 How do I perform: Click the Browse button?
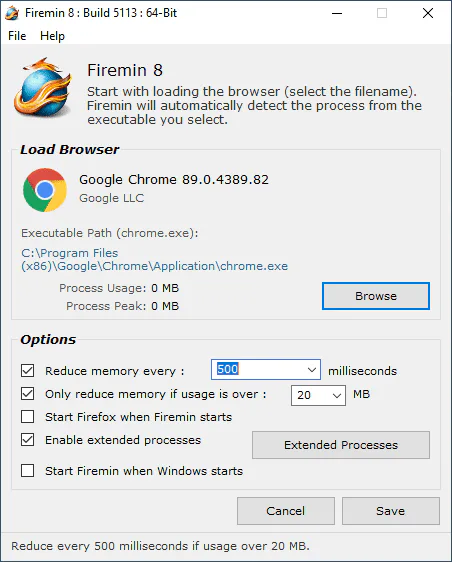(376, 296)
